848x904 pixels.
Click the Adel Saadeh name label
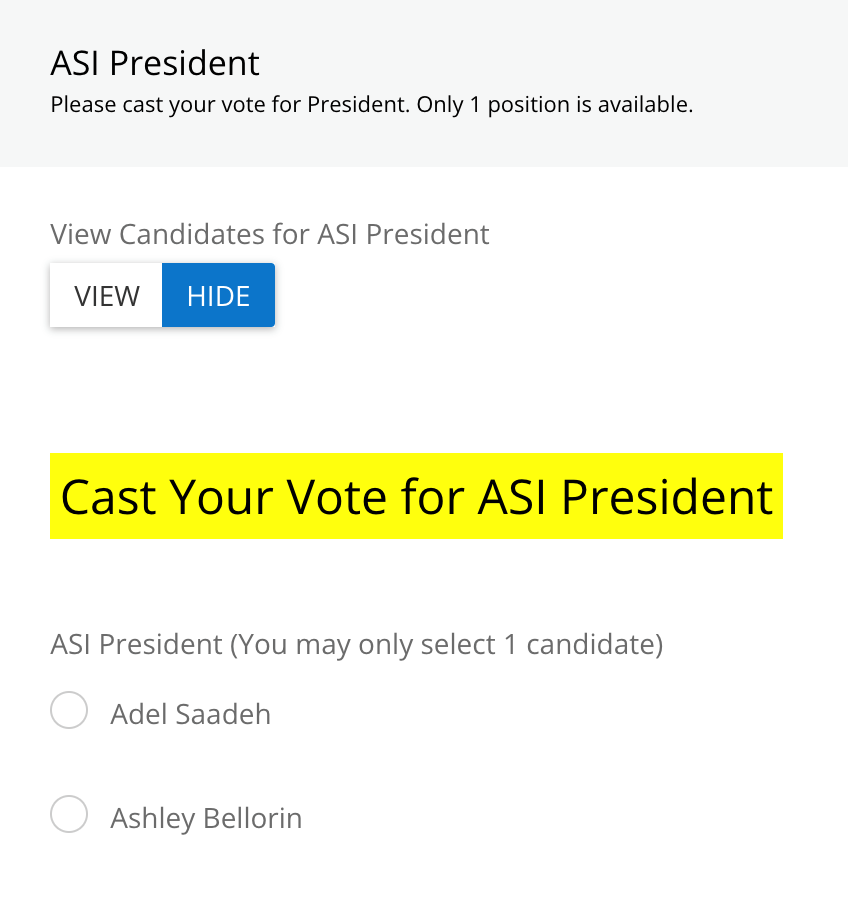click(x=190, y=714)
